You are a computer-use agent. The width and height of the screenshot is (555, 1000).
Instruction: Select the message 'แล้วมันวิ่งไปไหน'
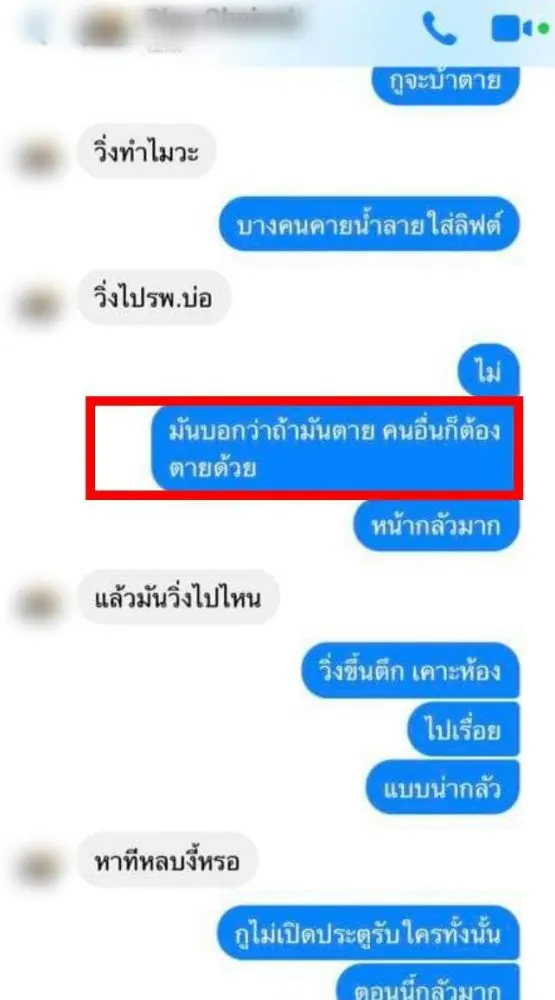point(178,597)
